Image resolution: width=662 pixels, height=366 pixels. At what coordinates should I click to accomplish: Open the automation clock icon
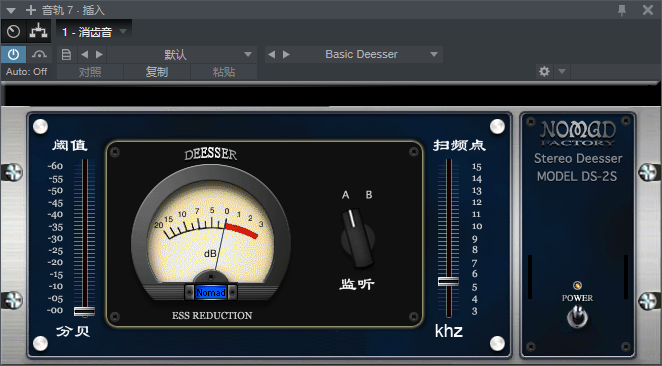pos(14,32)
